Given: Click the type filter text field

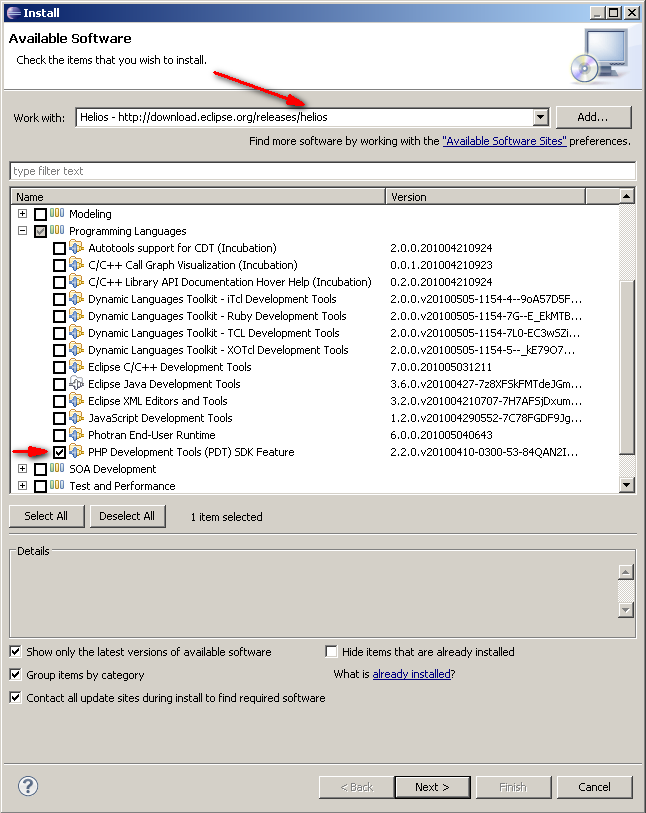Looking at the screenshot, I should (x=322, y=171).
